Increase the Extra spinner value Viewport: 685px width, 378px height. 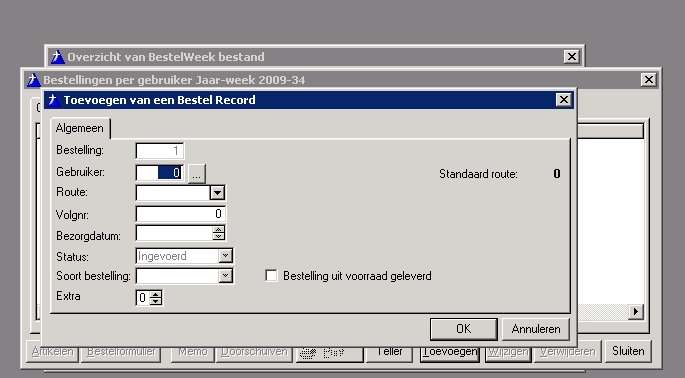(x=156, y=294)
